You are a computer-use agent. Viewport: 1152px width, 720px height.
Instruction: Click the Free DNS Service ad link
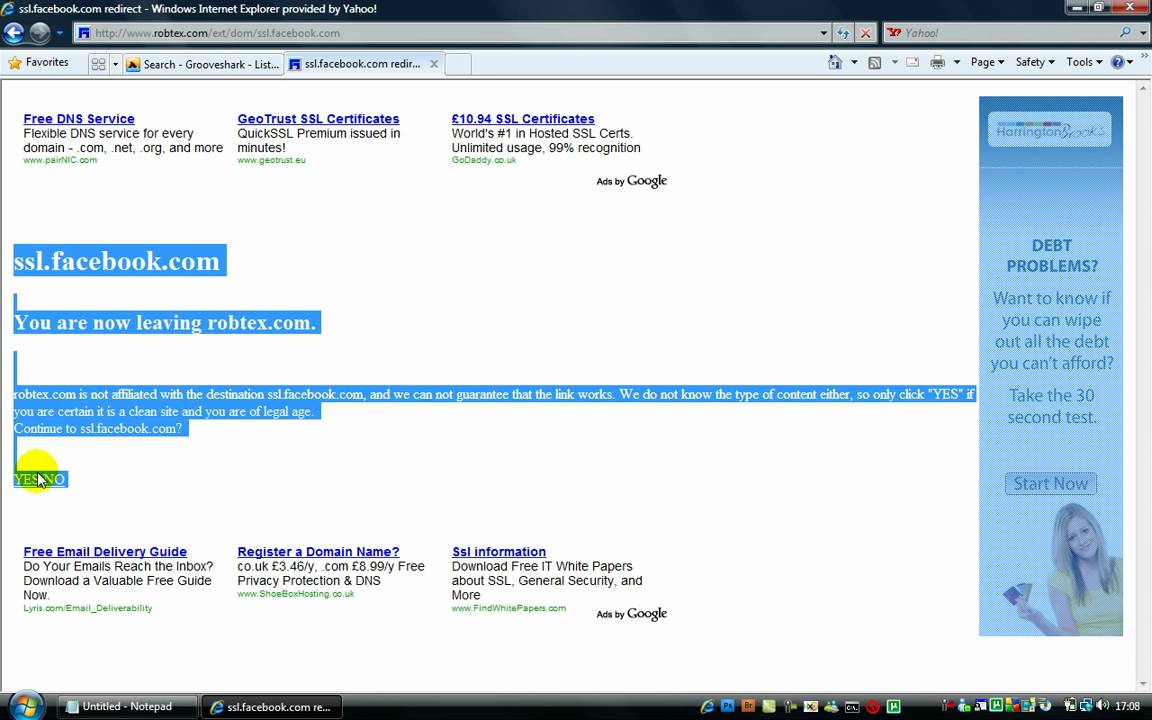(79, 119)
